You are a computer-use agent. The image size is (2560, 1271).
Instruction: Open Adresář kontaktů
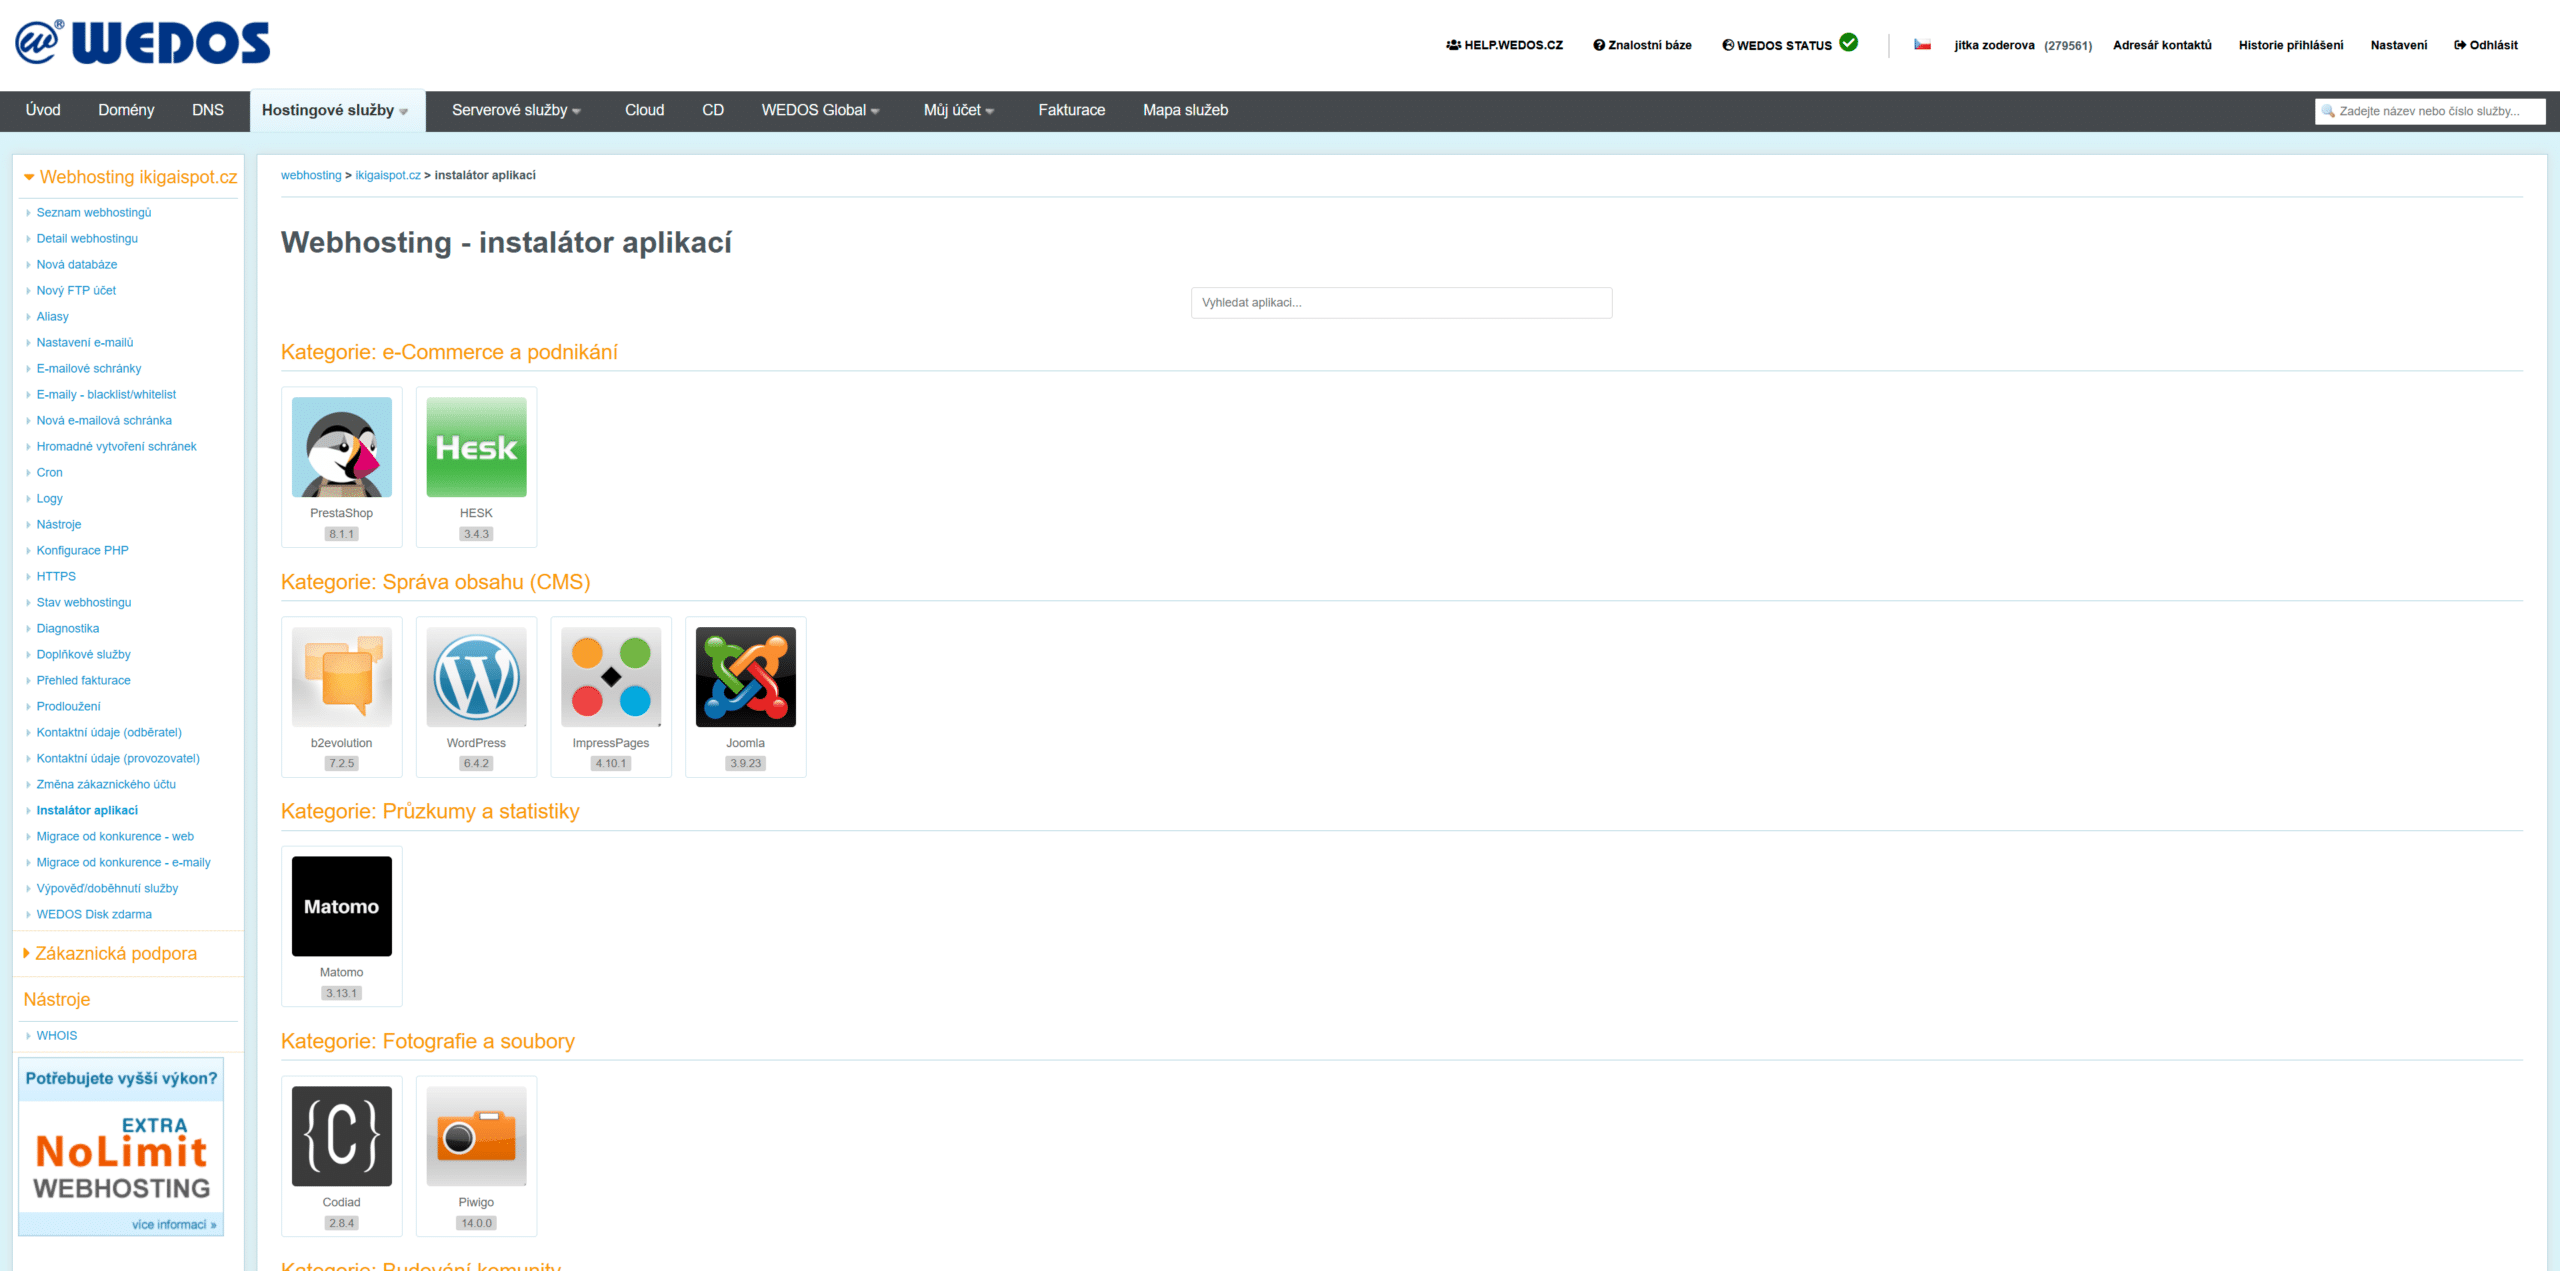[x=2162, y=45]
